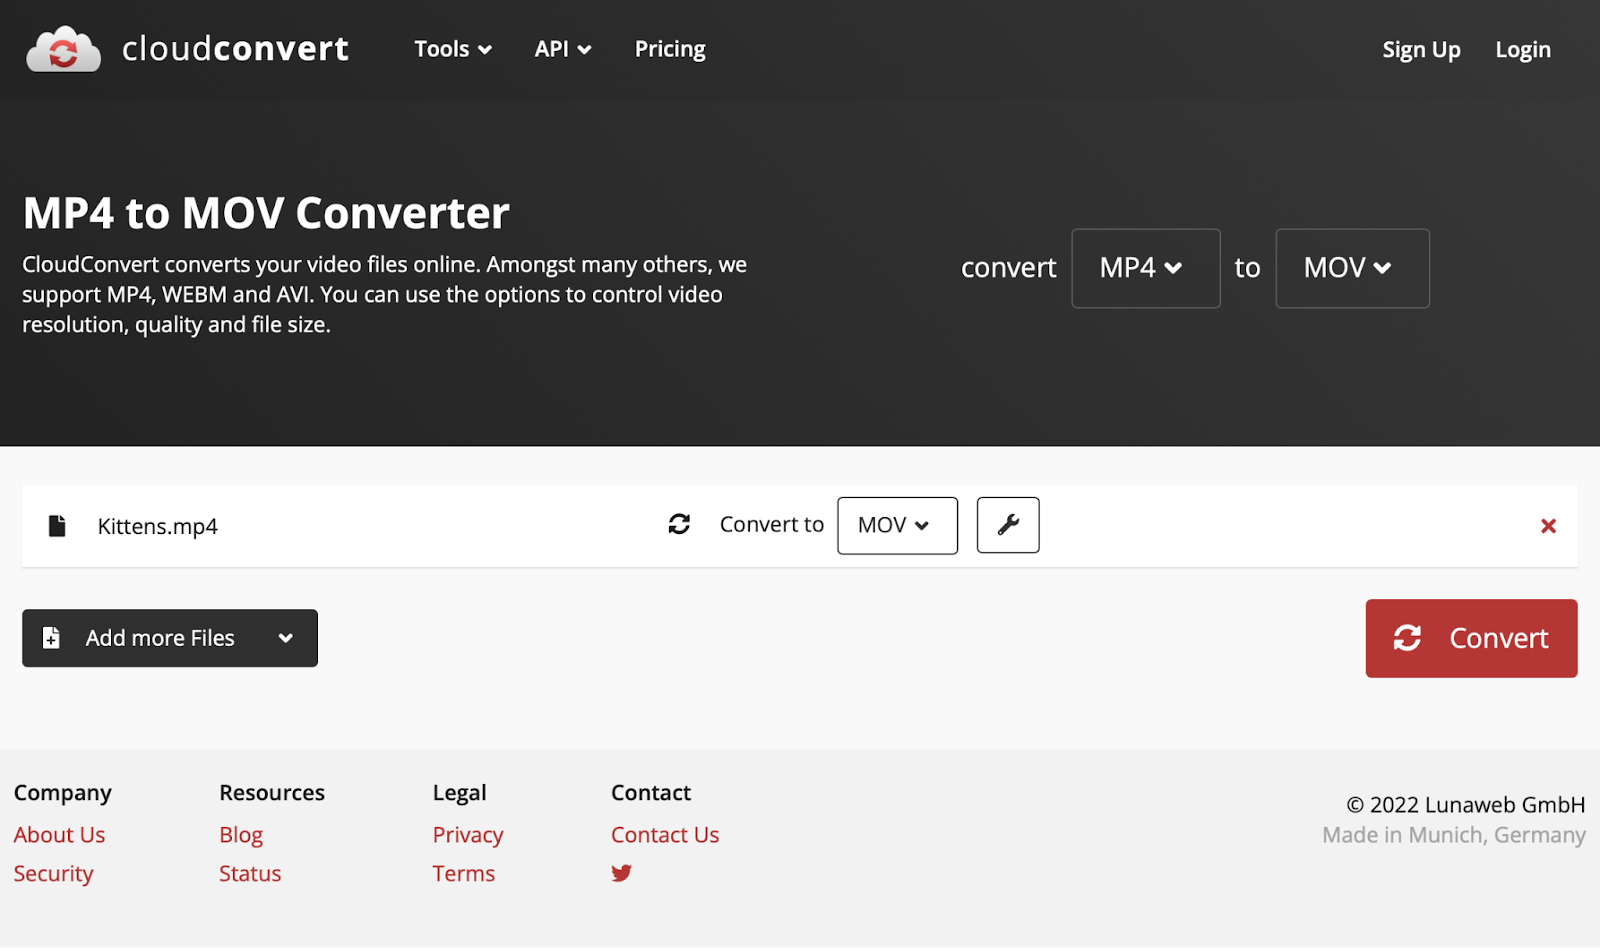
Task: Open the Blog link
Action: point(241,834)
